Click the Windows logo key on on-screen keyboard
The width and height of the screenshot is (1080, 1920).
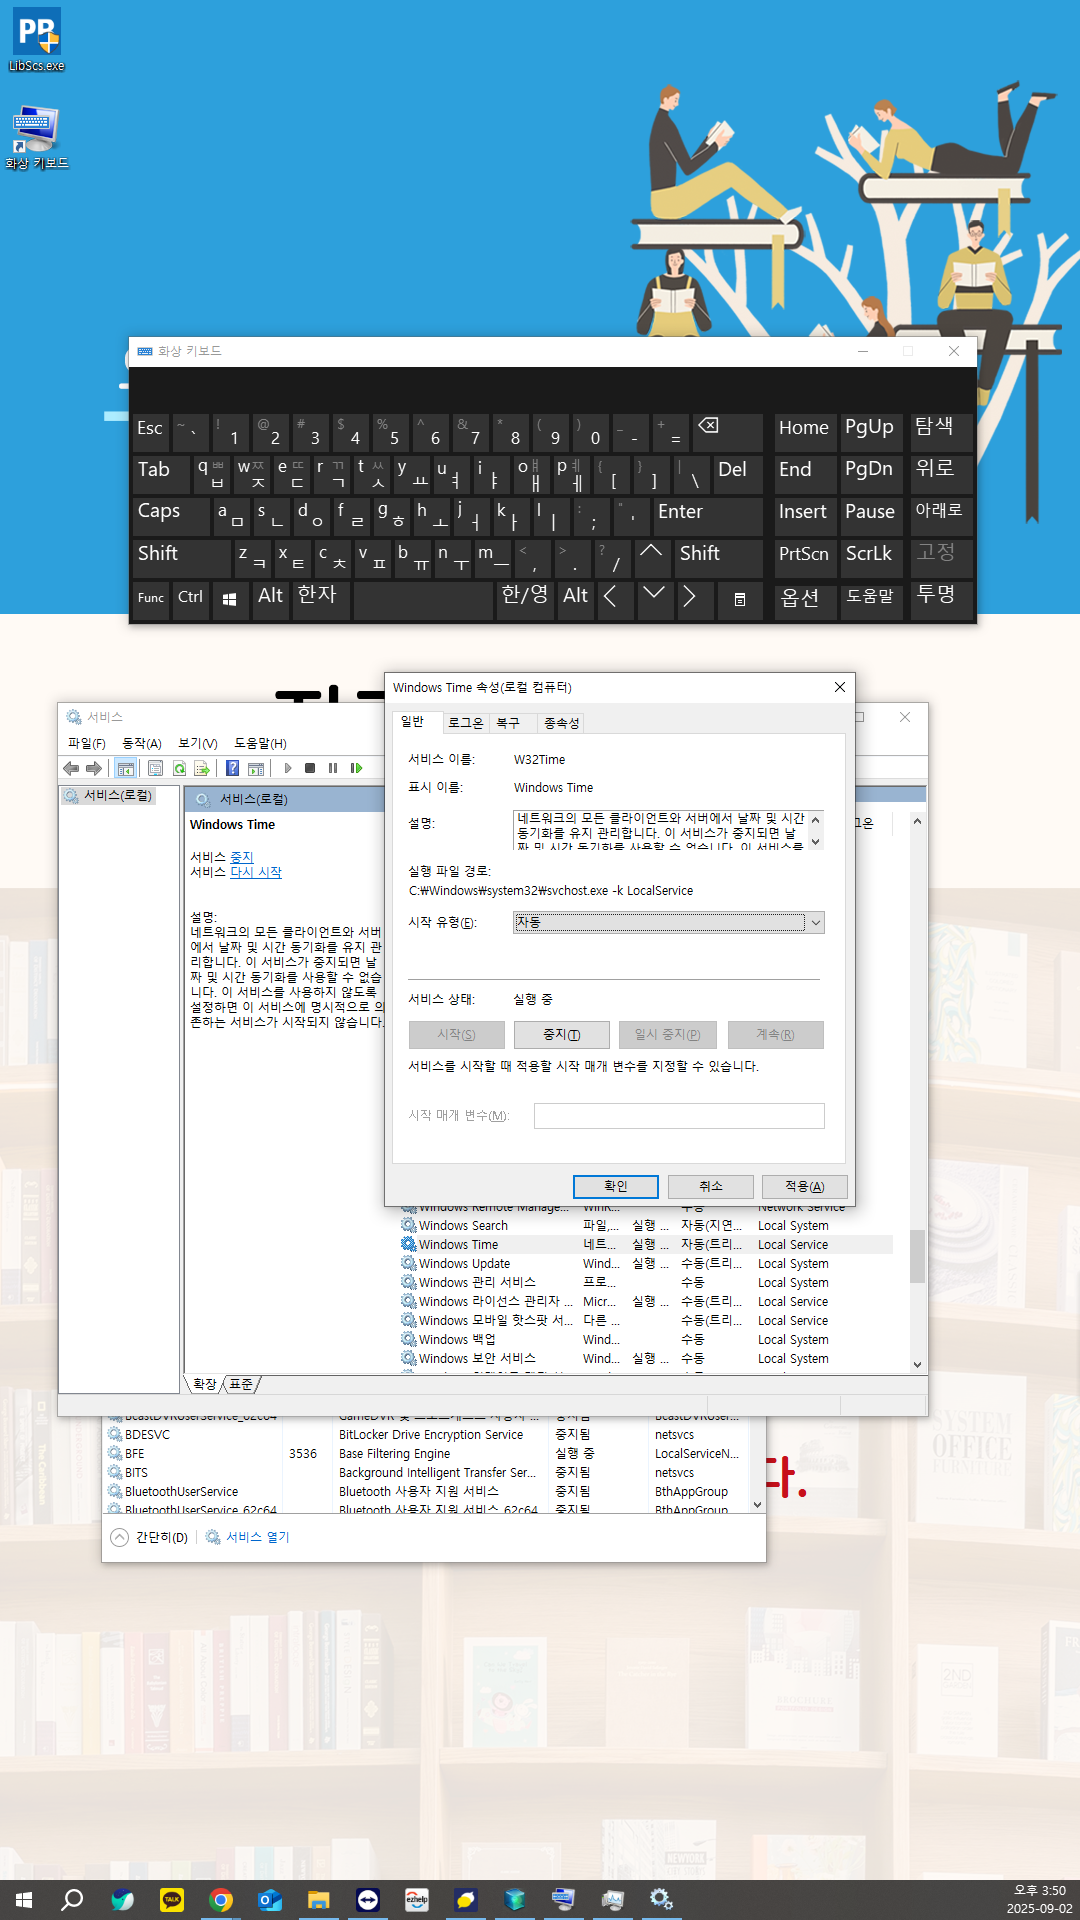(x=230, y=599)
